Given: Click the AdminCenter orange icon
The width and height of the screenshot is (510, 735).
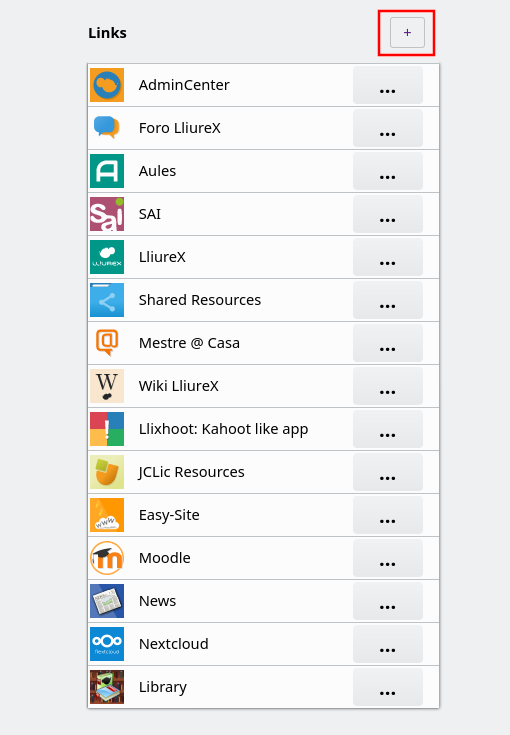Looking at the screenshot, I should [107, 85].
